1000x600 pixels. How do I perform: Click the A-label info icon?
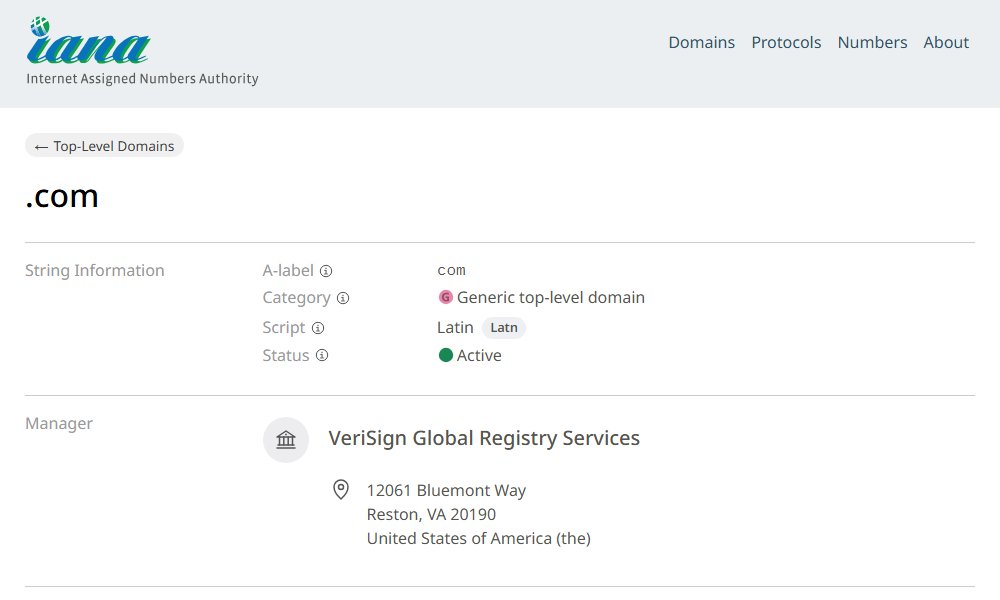click(x=326, y=271)
